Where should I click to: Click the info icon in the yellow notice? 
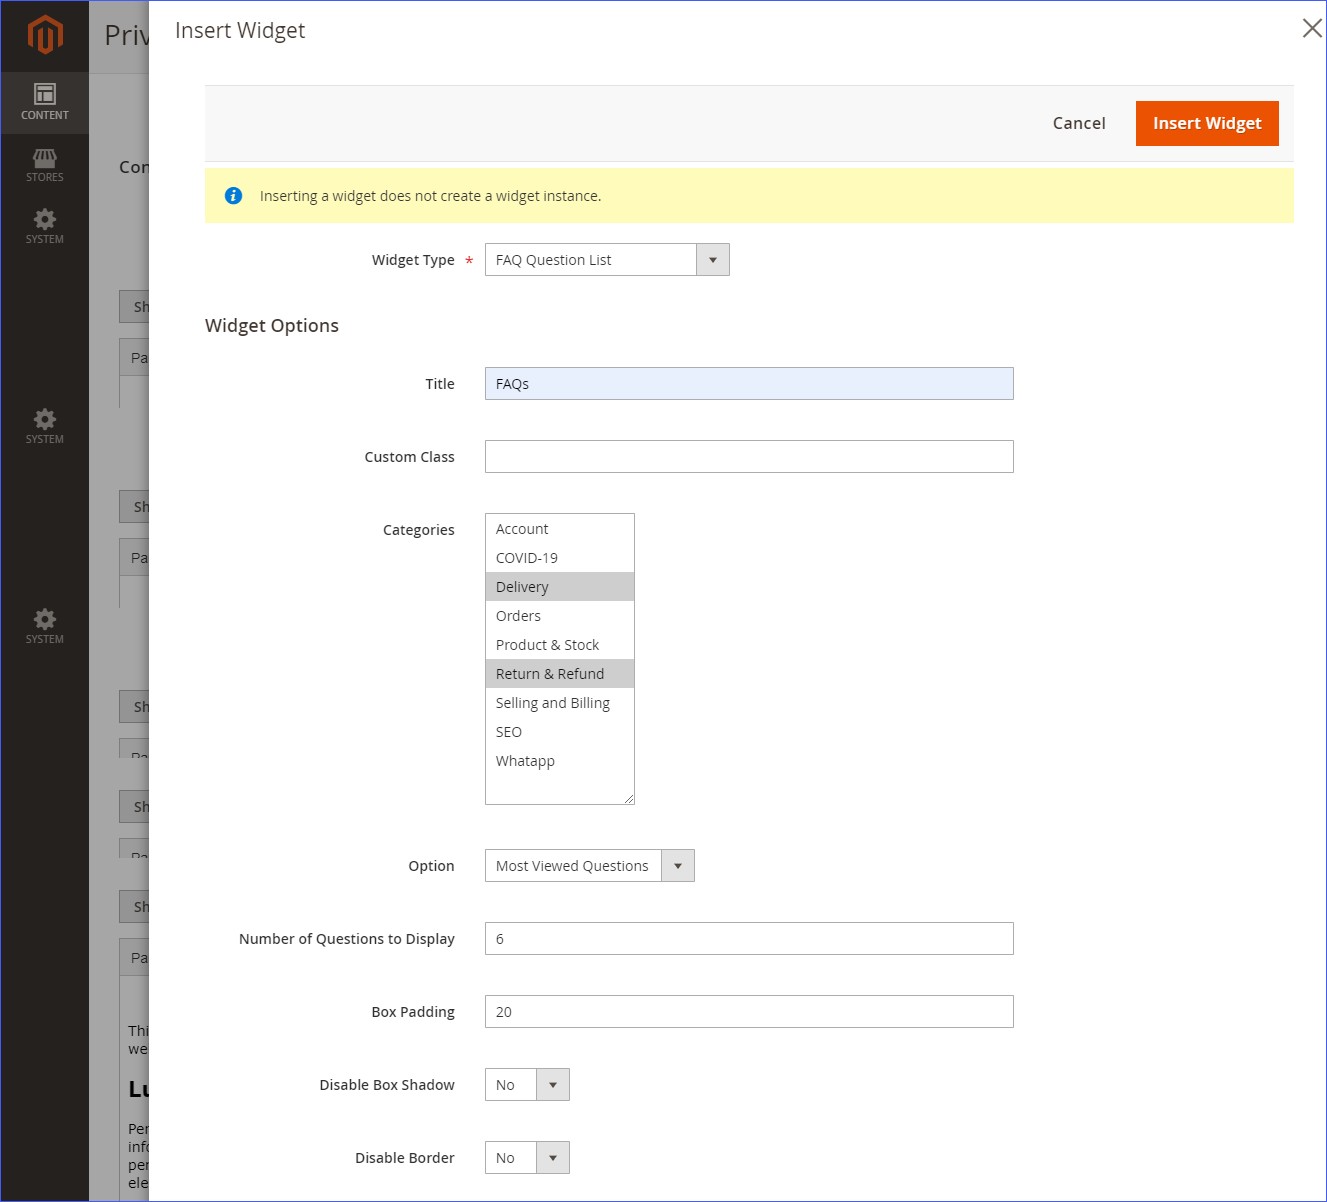[233, 195]
